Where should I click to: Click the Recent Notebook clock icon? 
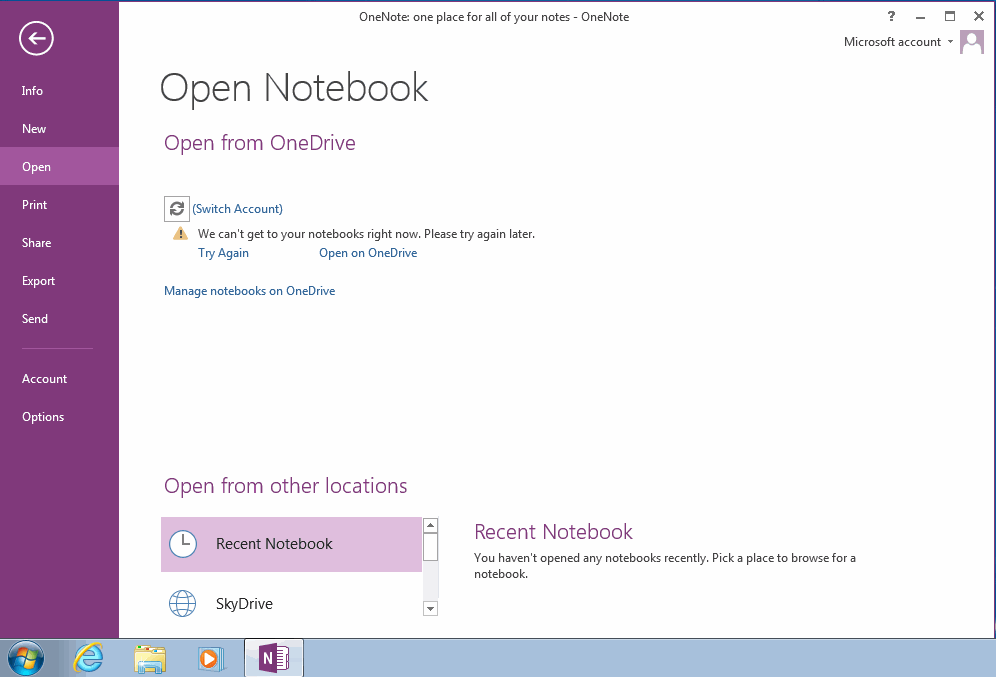coord(183,544)
